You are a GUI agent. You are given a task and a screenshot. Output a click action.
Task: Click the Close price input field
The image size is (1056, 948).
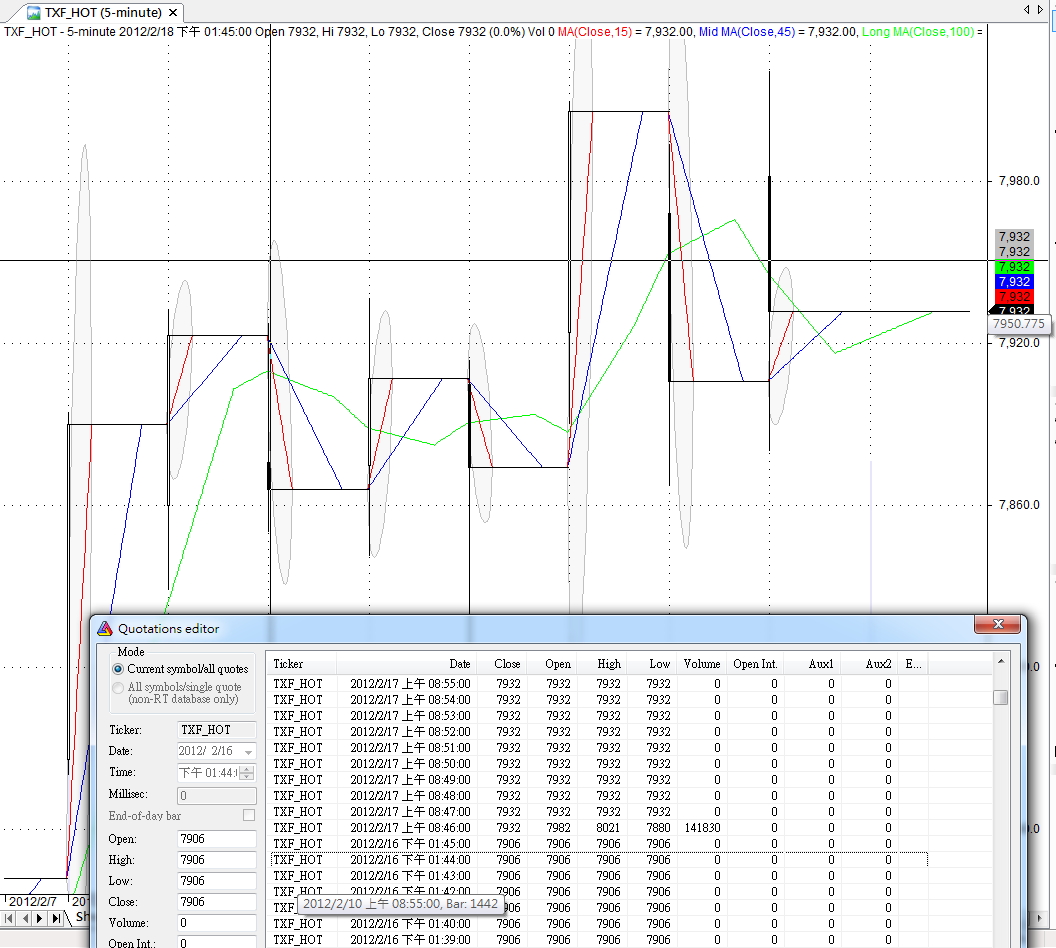click(216, 902)
